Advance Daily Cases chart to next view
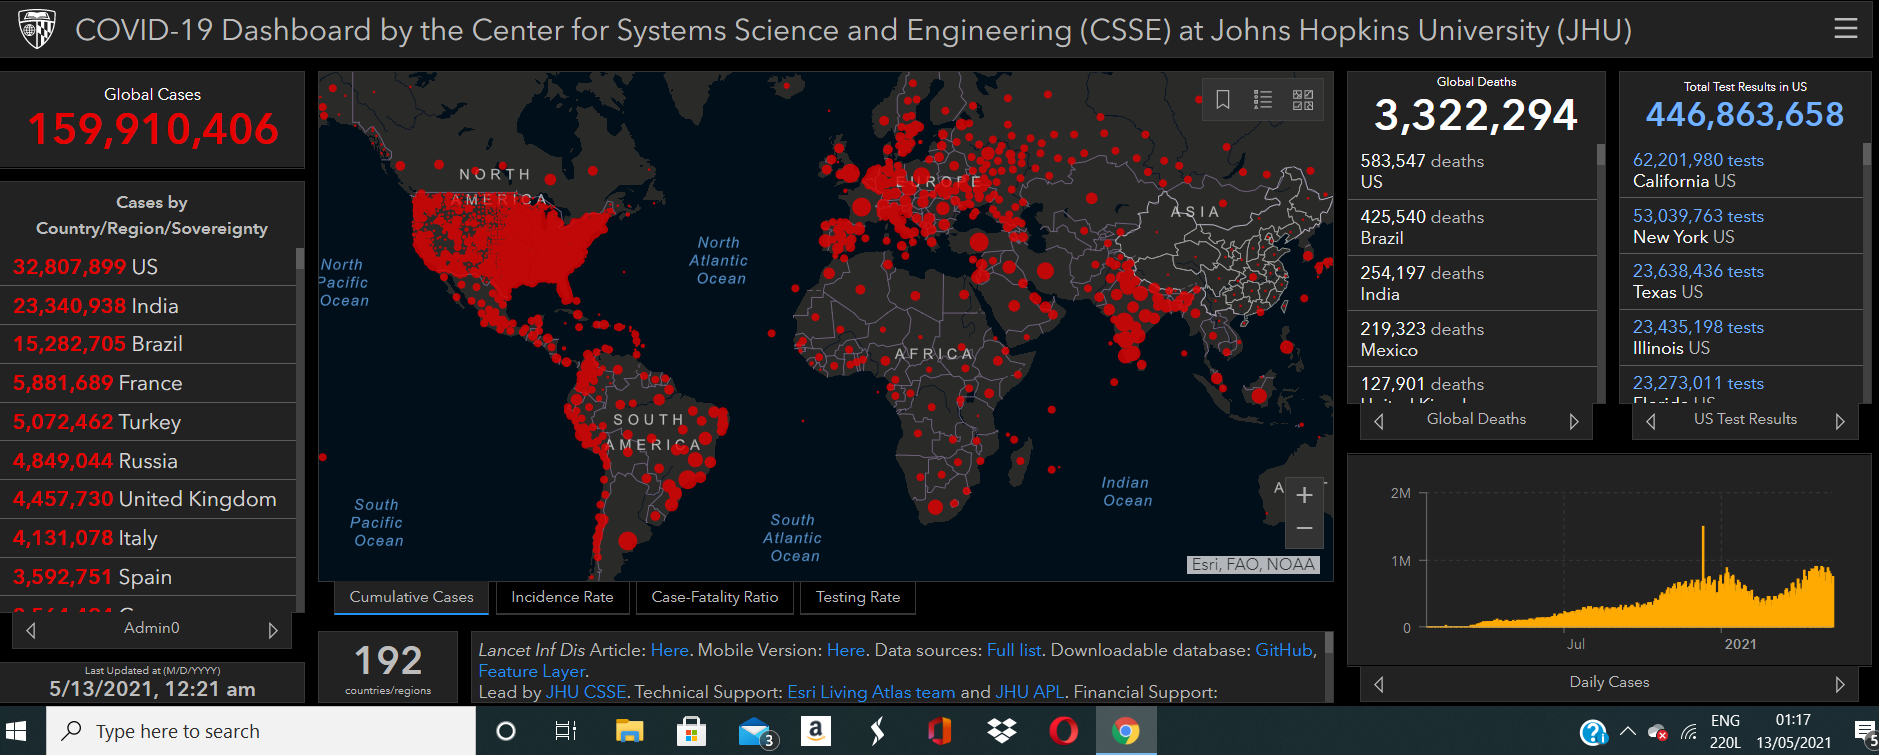Image resolution: width=1879 pixels, height=755 pixels. point(1839,684)
